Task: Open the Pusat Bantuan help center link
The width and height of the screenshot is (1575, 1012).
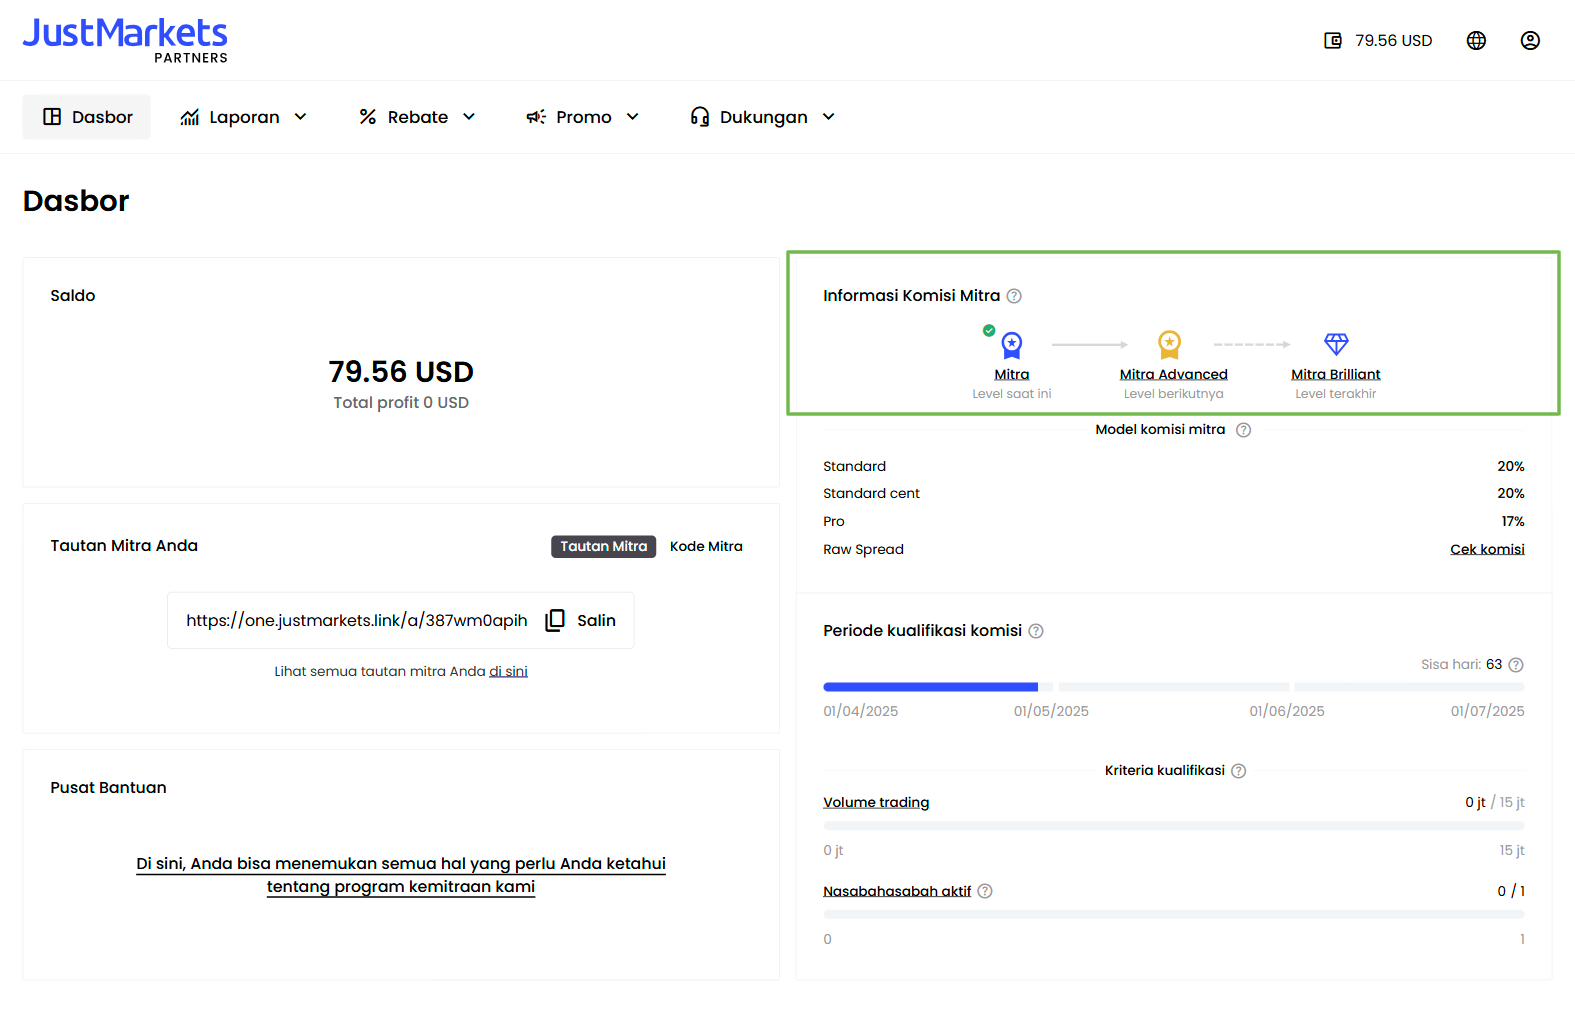Action: [401, 875]
